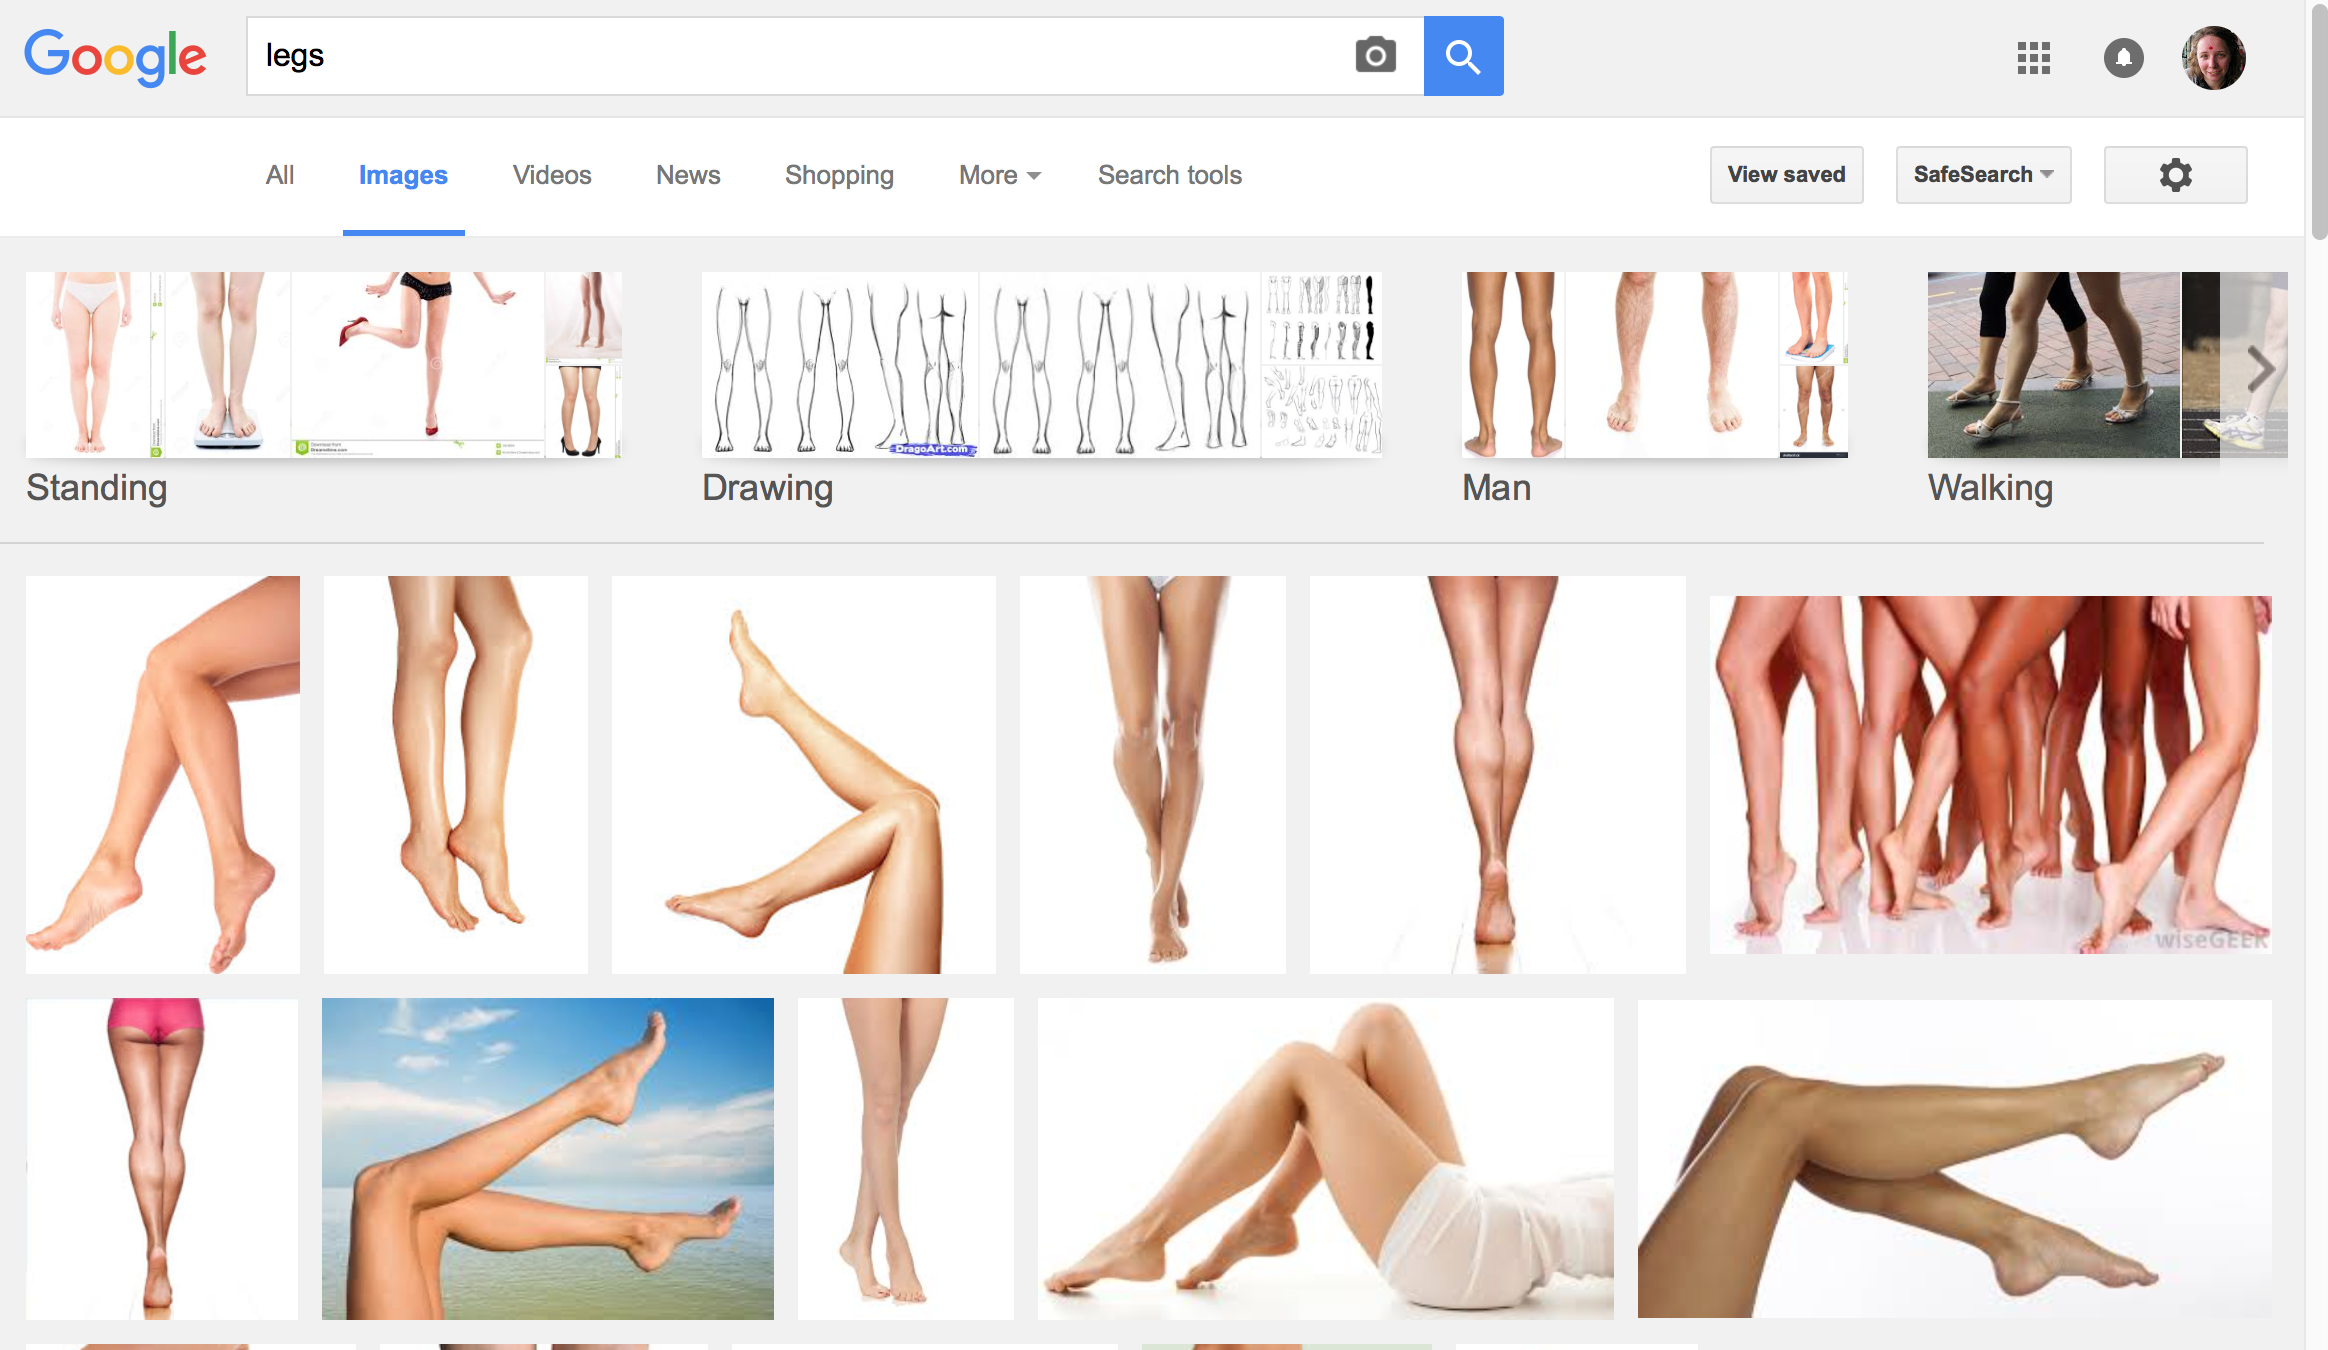Go to the All results tab
The width and height of the screenshot is (2328, 1350).
[279, 175]
